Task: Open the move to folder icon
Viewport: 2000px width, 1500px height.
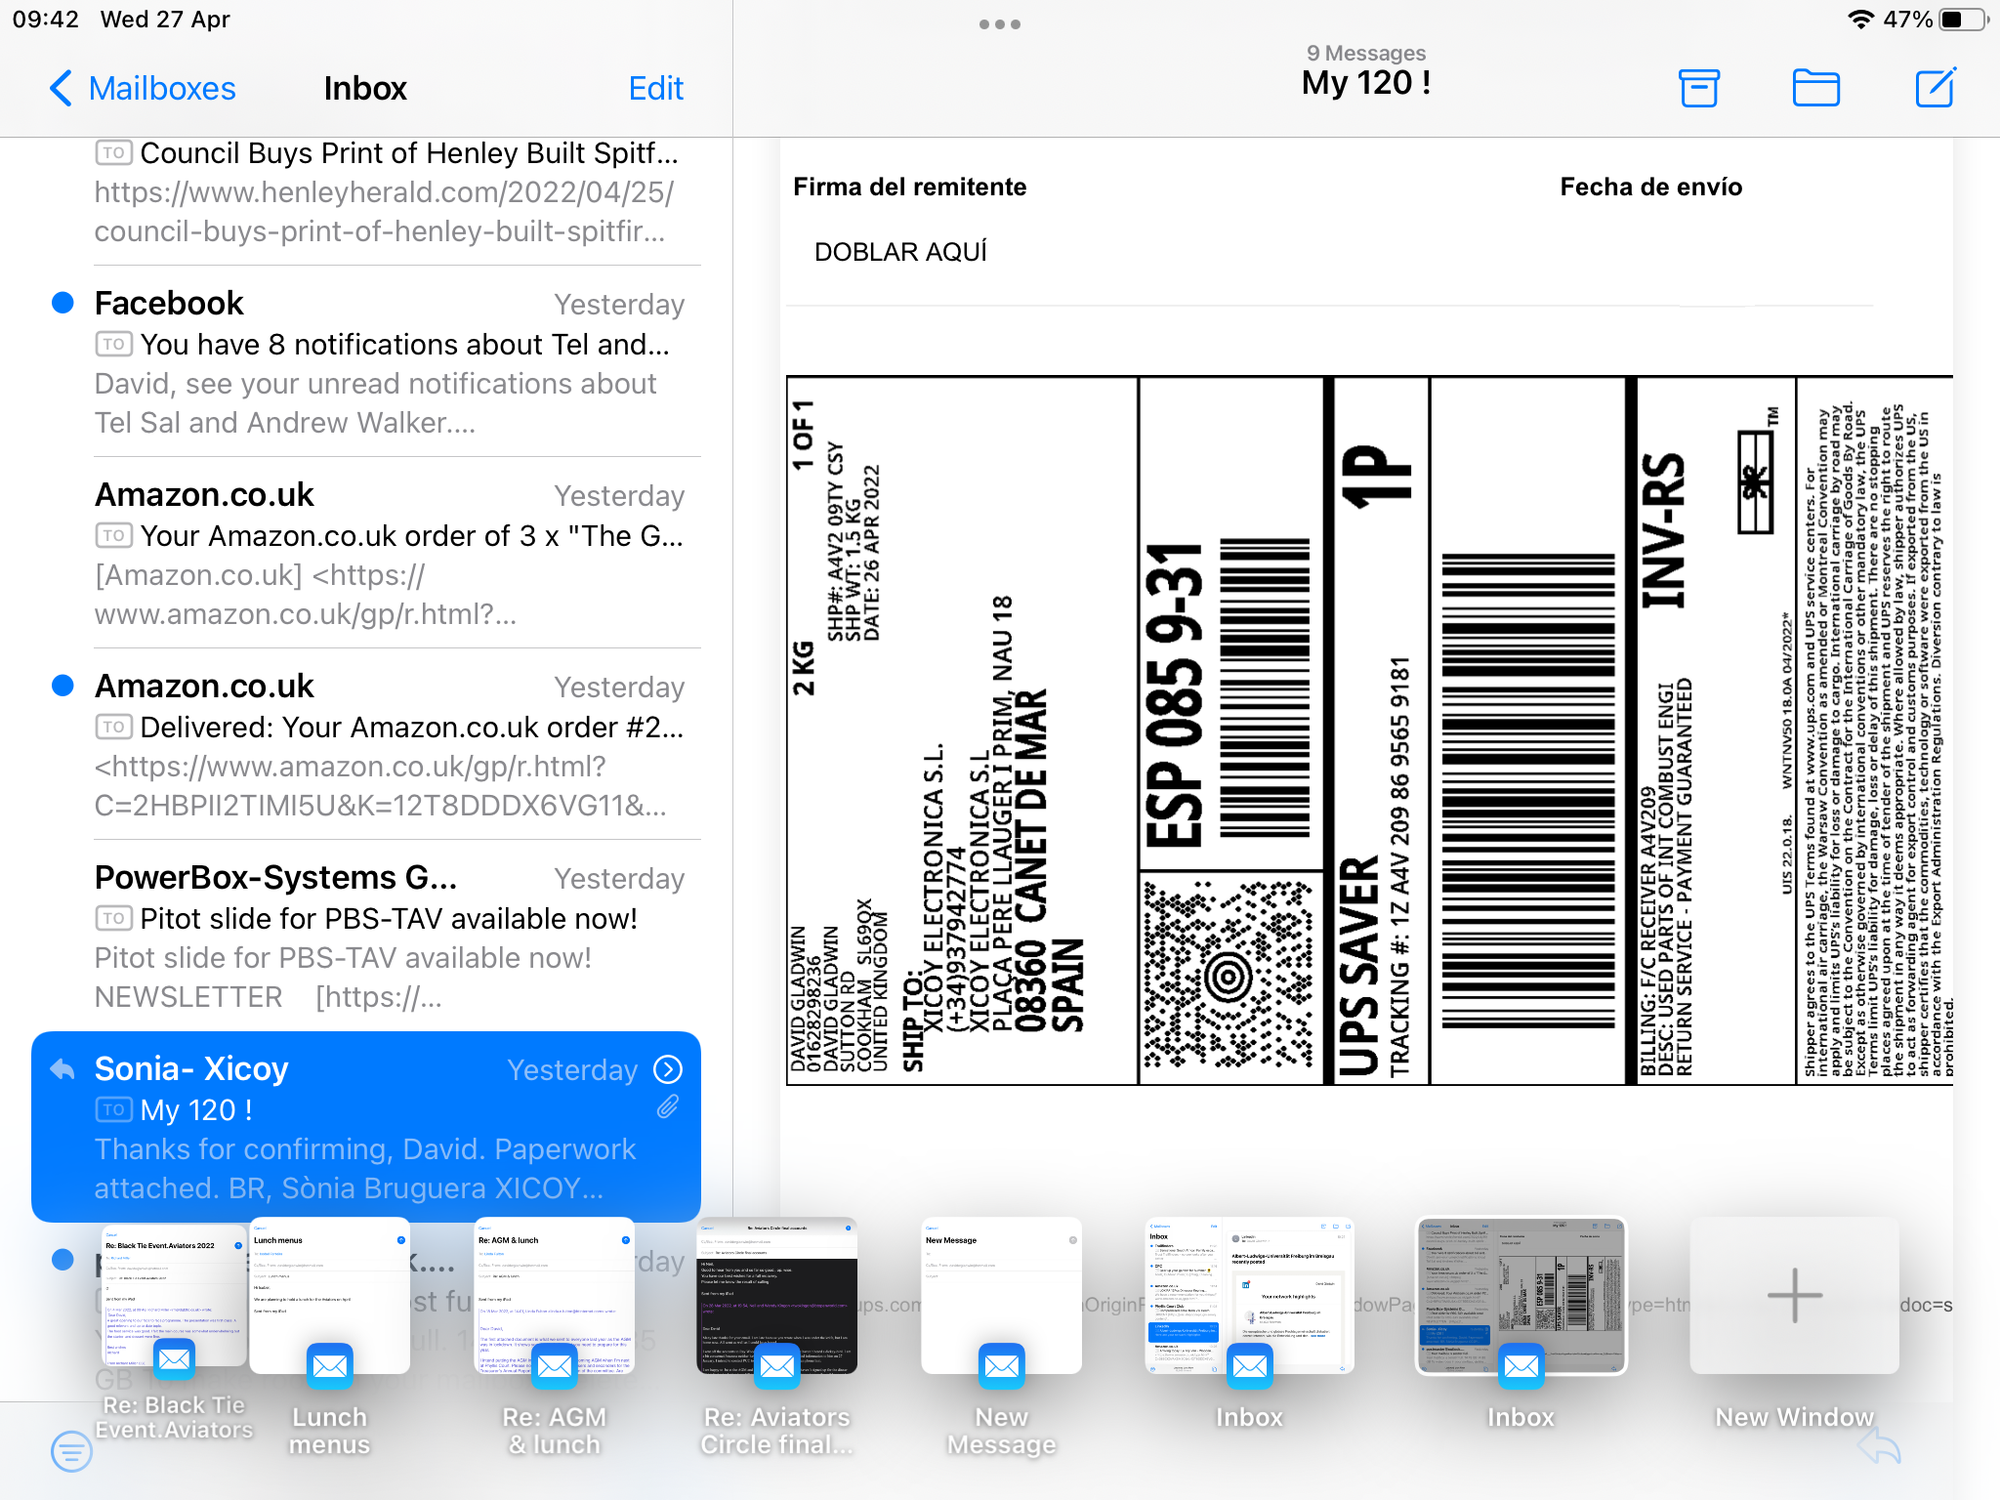Action: coord(1815,88)
